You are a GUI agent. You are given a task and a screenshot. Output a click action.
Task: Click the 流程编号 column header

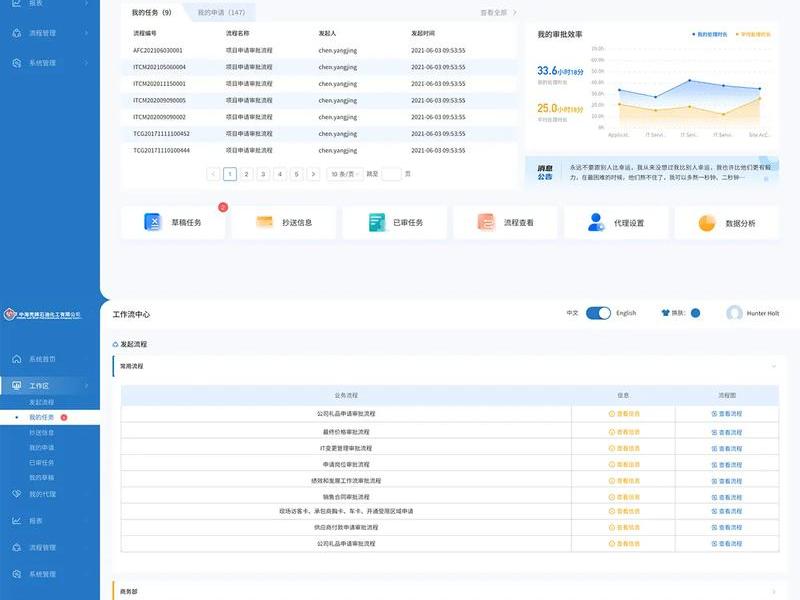145,33
